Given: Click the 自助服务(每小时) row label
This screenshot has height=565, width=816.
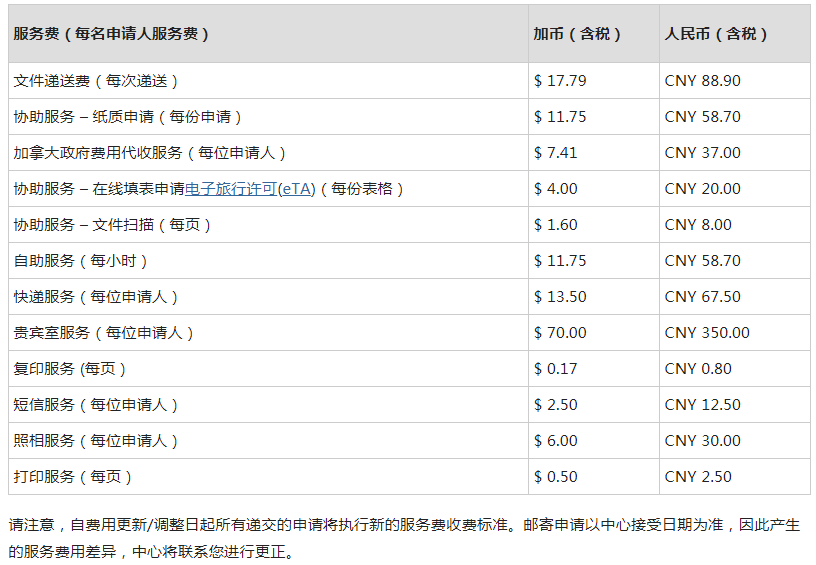Looking at the screenshot, I should [x=81, y=261].
